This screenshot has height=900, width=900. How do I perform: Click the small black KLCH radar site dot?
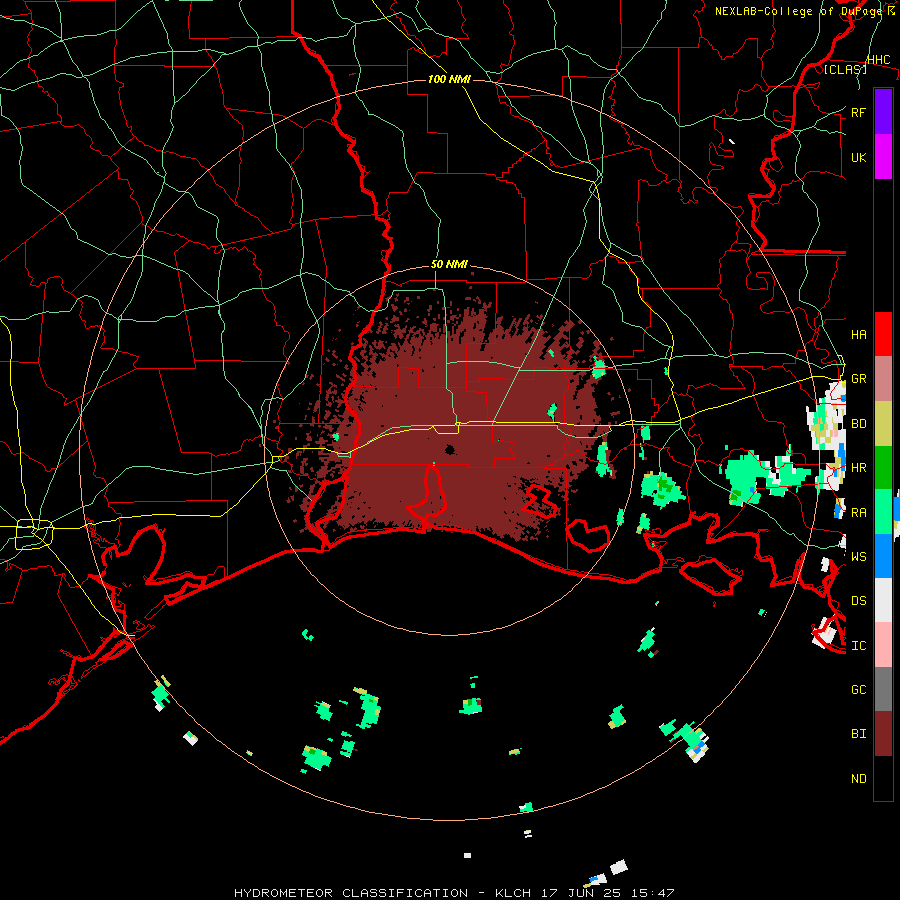pyautogui.click(x=450, y=450)
